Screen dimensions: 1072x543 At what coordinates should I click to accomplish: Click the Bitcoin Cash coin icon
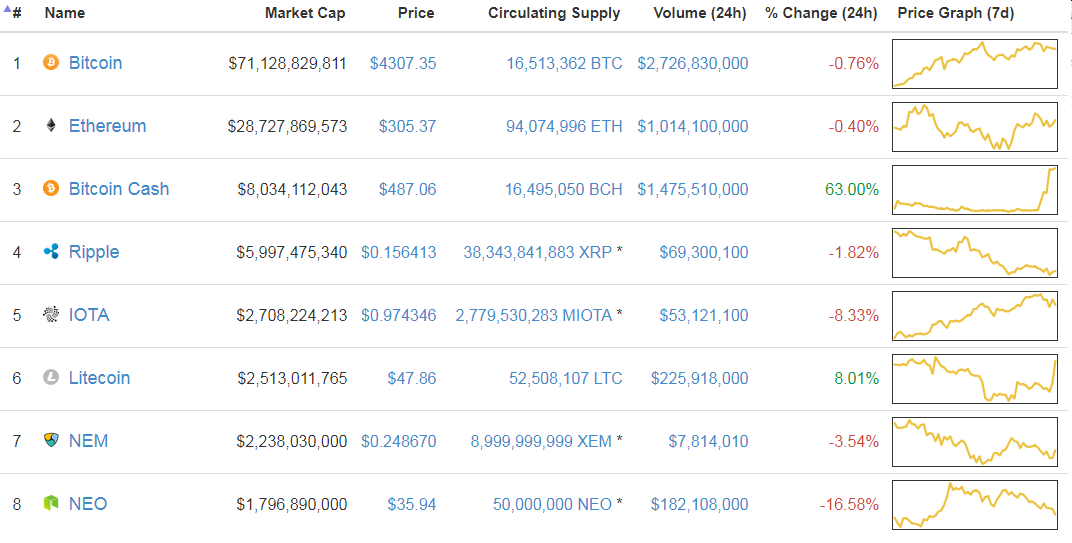[51, 189]
